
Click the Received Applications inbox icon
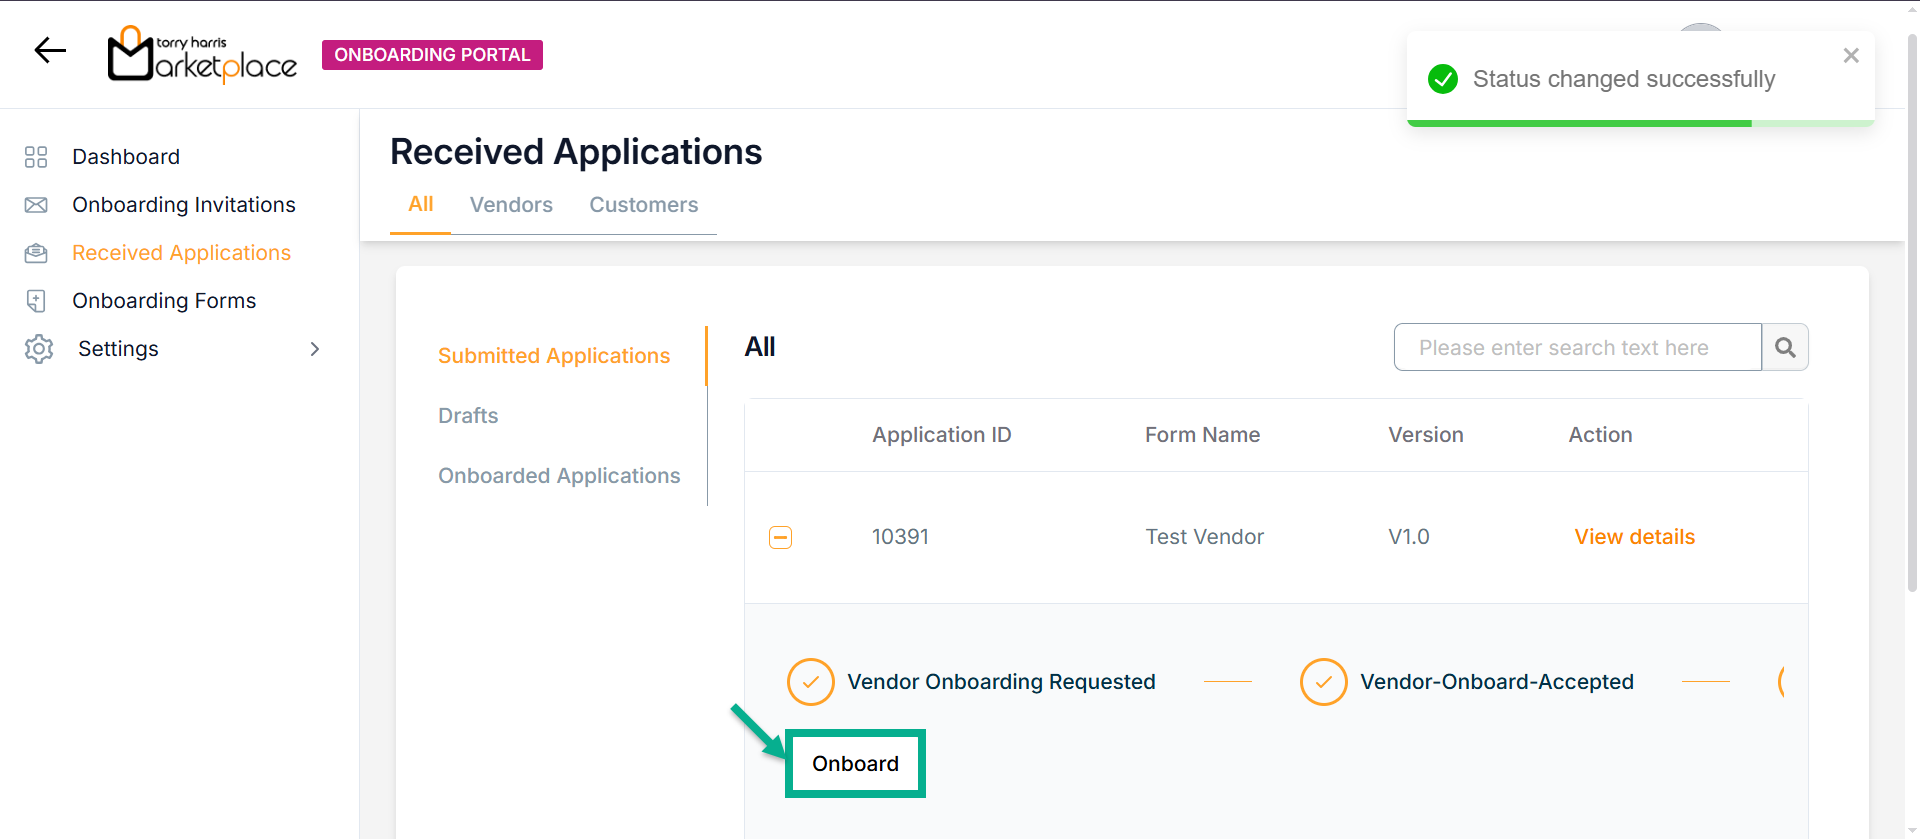pos(36,253)
